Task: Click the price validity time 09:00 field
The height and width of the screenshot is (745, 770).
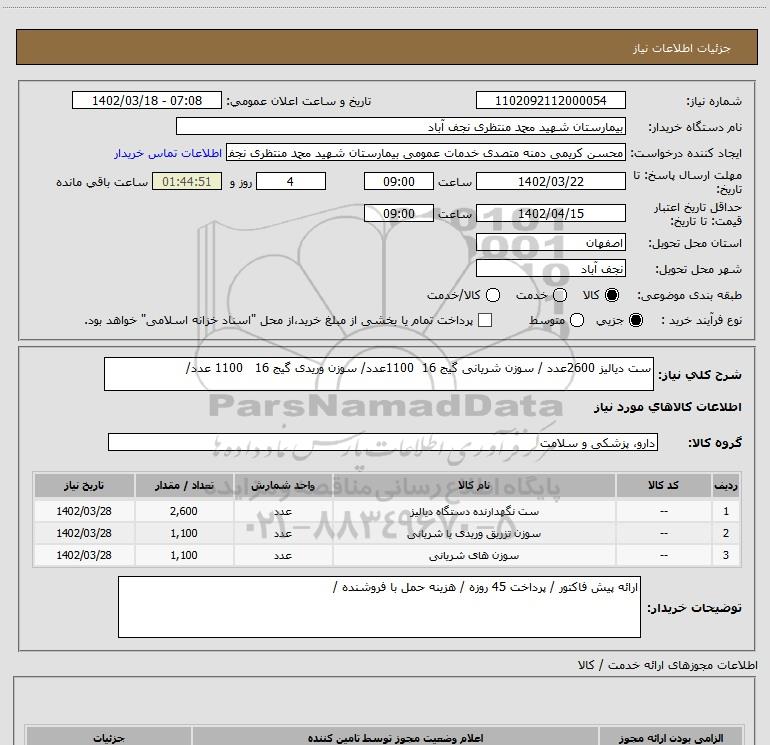Action: click(399, 214)
